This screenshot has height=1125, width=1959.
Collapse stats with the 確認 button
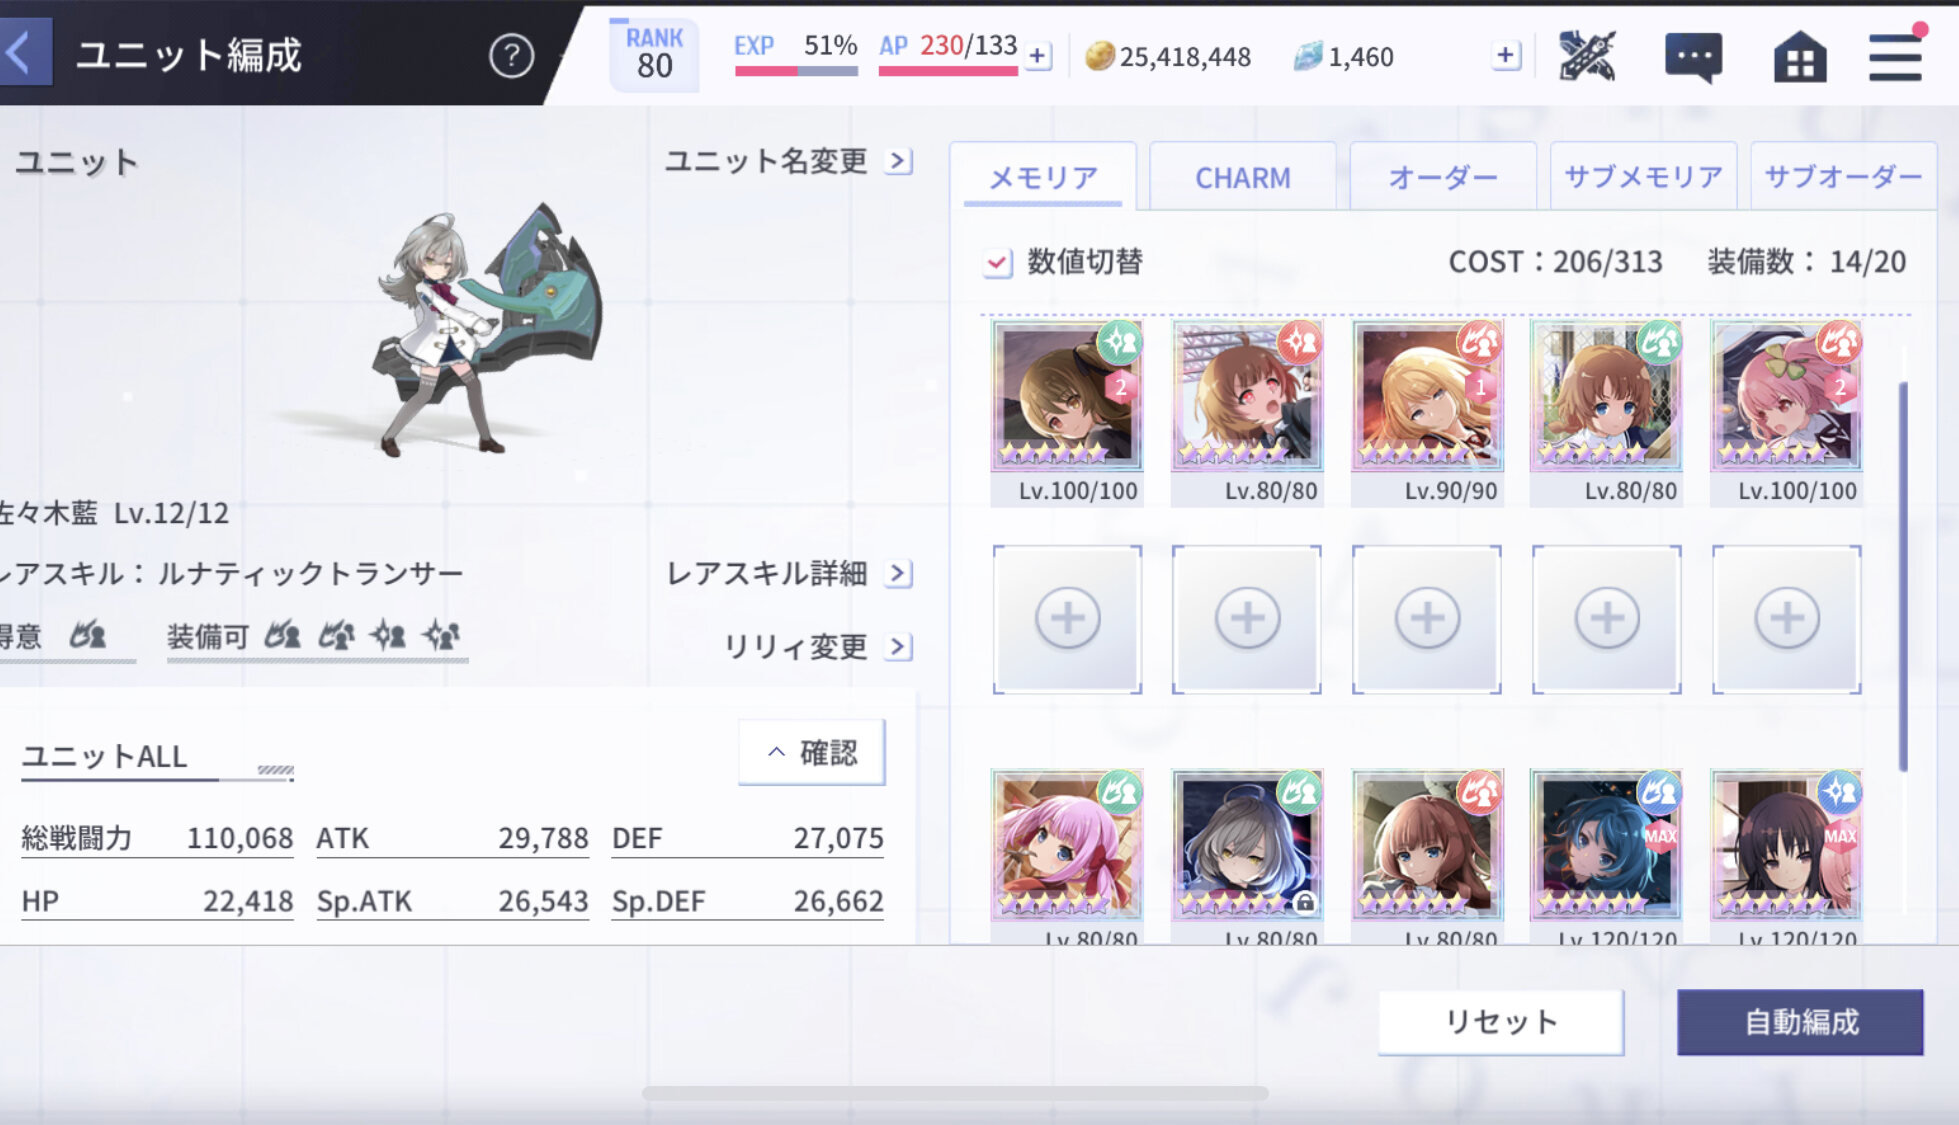click(811, 752)
